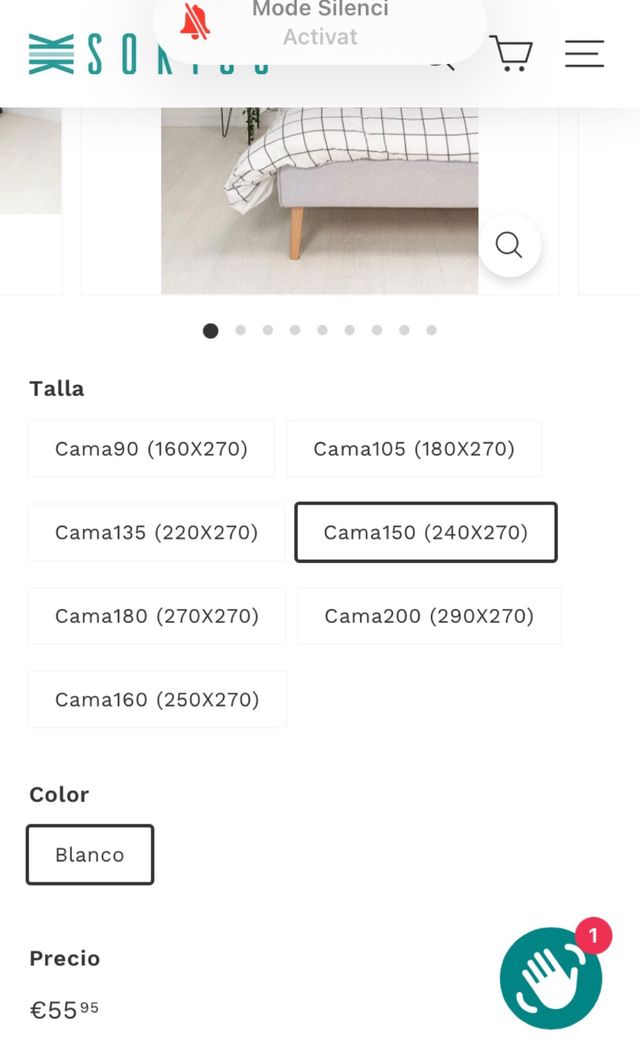Tap the bed product photo

319,200
